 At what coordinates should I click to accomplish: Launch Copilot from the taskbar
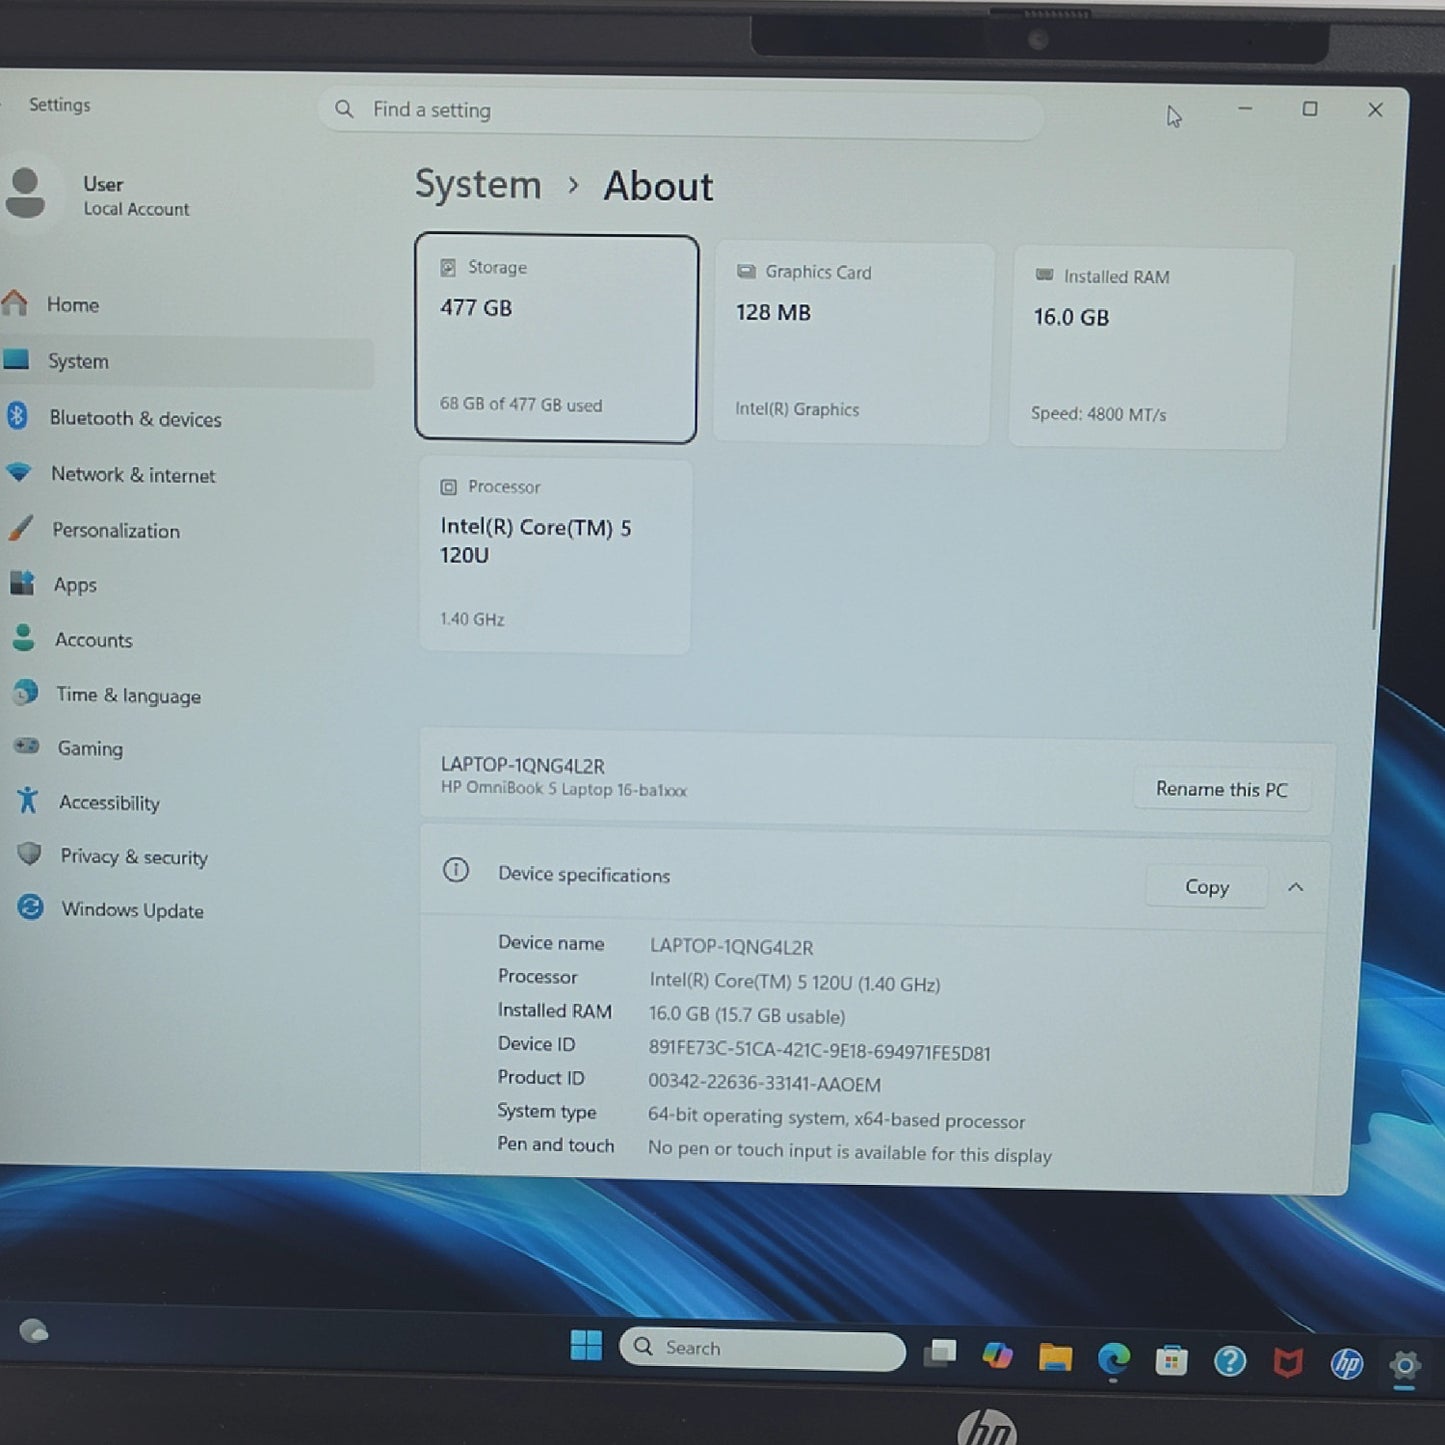pyautogui.click(x=997, y=1355)
